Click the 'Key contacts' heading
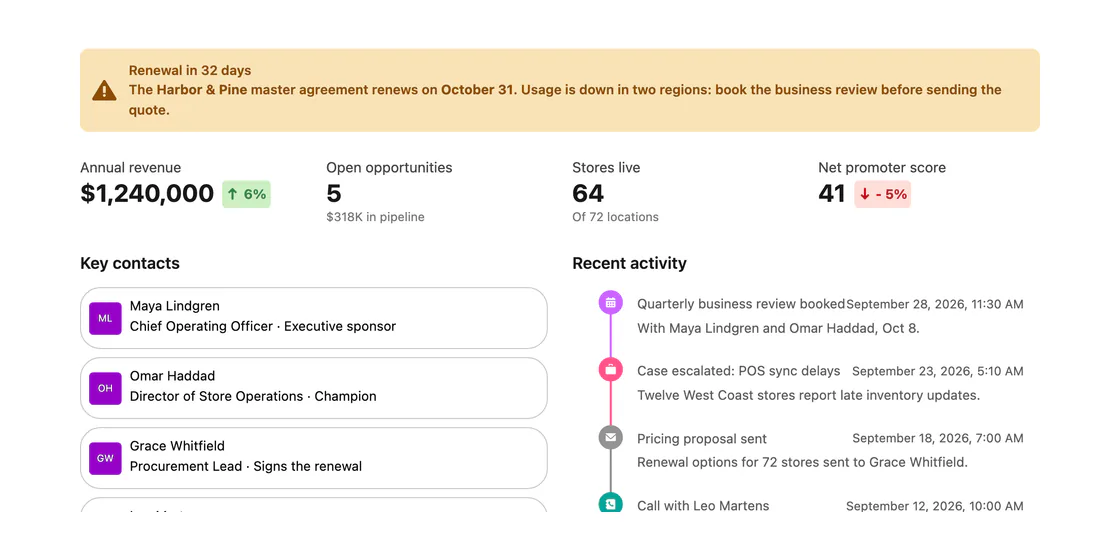This screenshot has width=1120, height=560. coord(130,264)
